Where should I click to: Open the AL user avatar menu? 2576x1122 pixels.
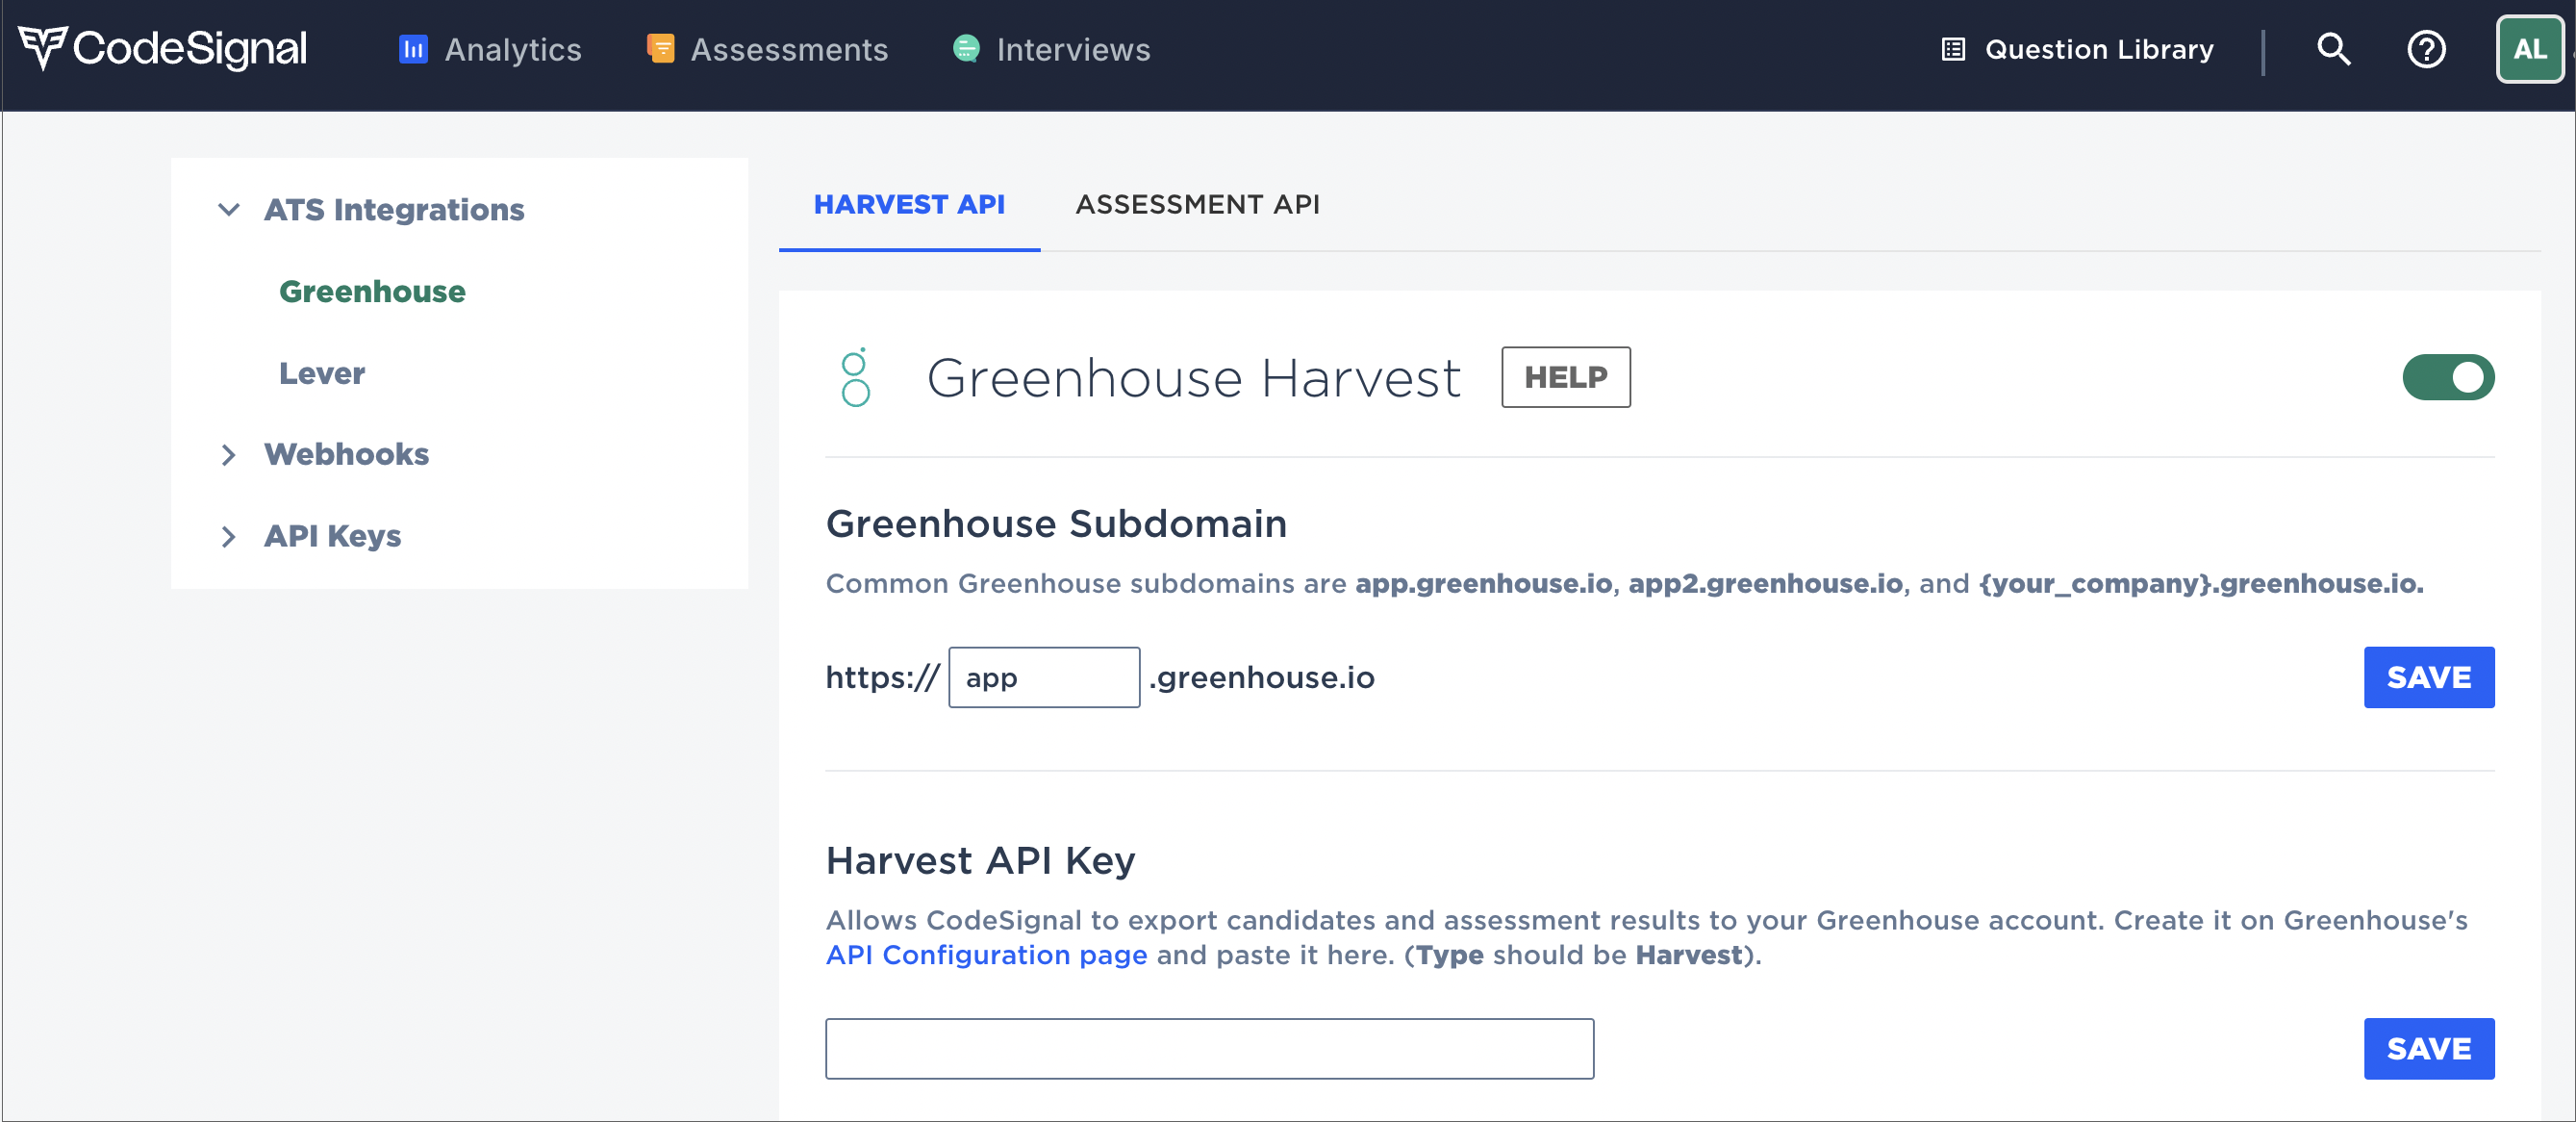2529,49
